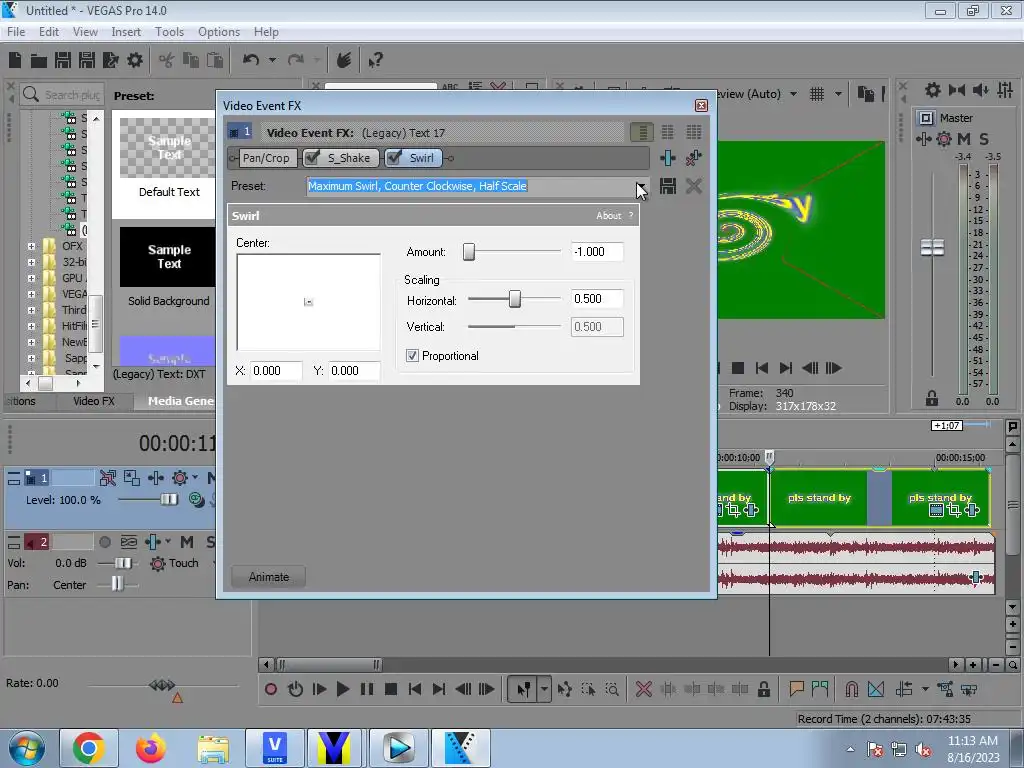Viewport: 1024px width, 768px height.
Task: Click the Go to Start transport button
Action: click(415, 689)
